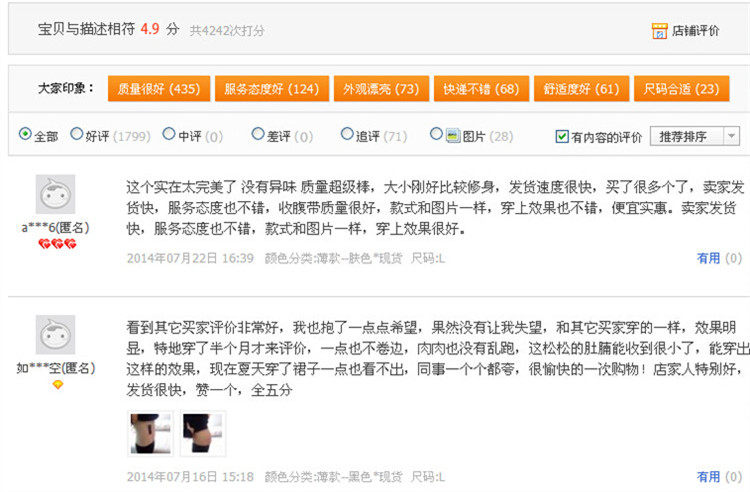Click the 尺码合适 (23) tag
Viewport: 750px width, 492px height.
[x=682, y=89]
